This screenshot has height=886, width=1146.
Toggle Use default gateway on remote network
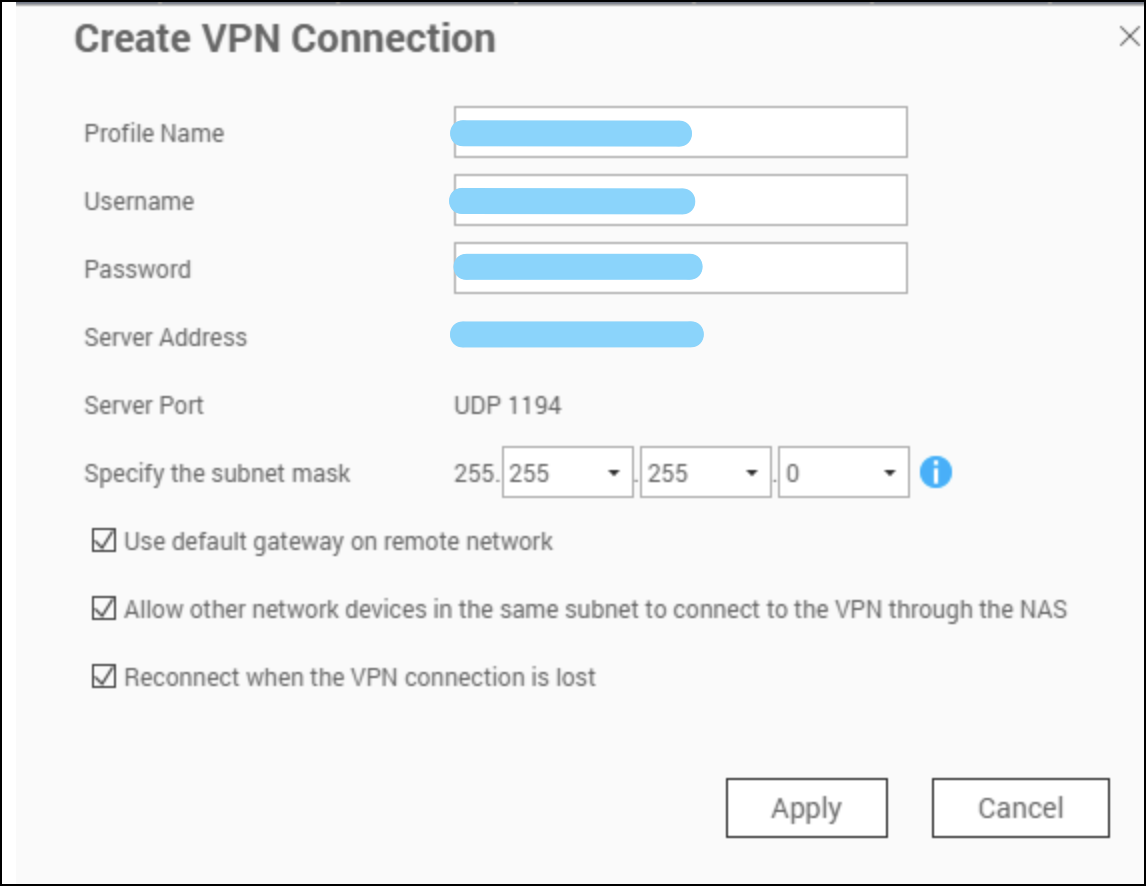coord(104,542)
